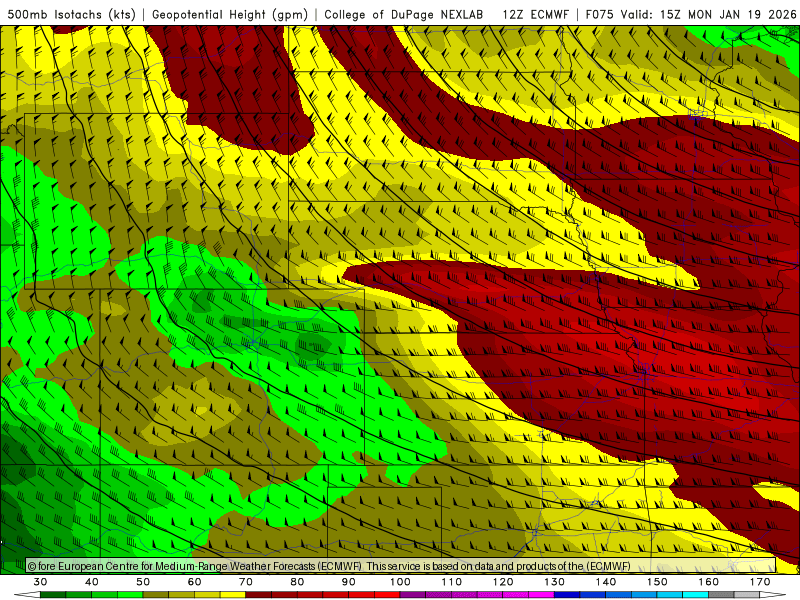Click the olive swatch starting at 50

pyautogui.click(x=156, y=596)
